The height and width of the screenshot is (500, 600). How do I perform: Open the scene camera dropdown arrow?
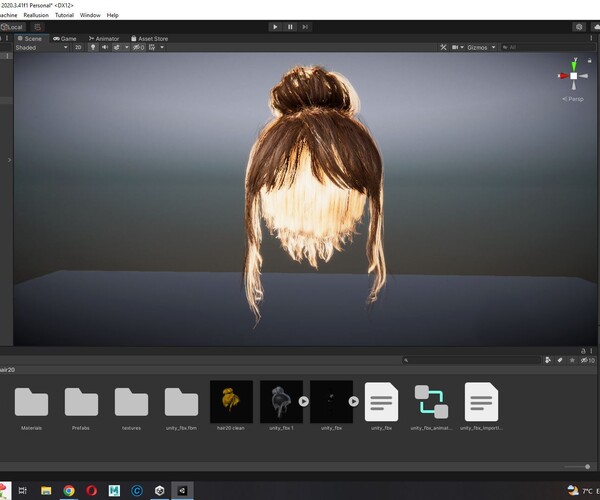pos(462,47)
